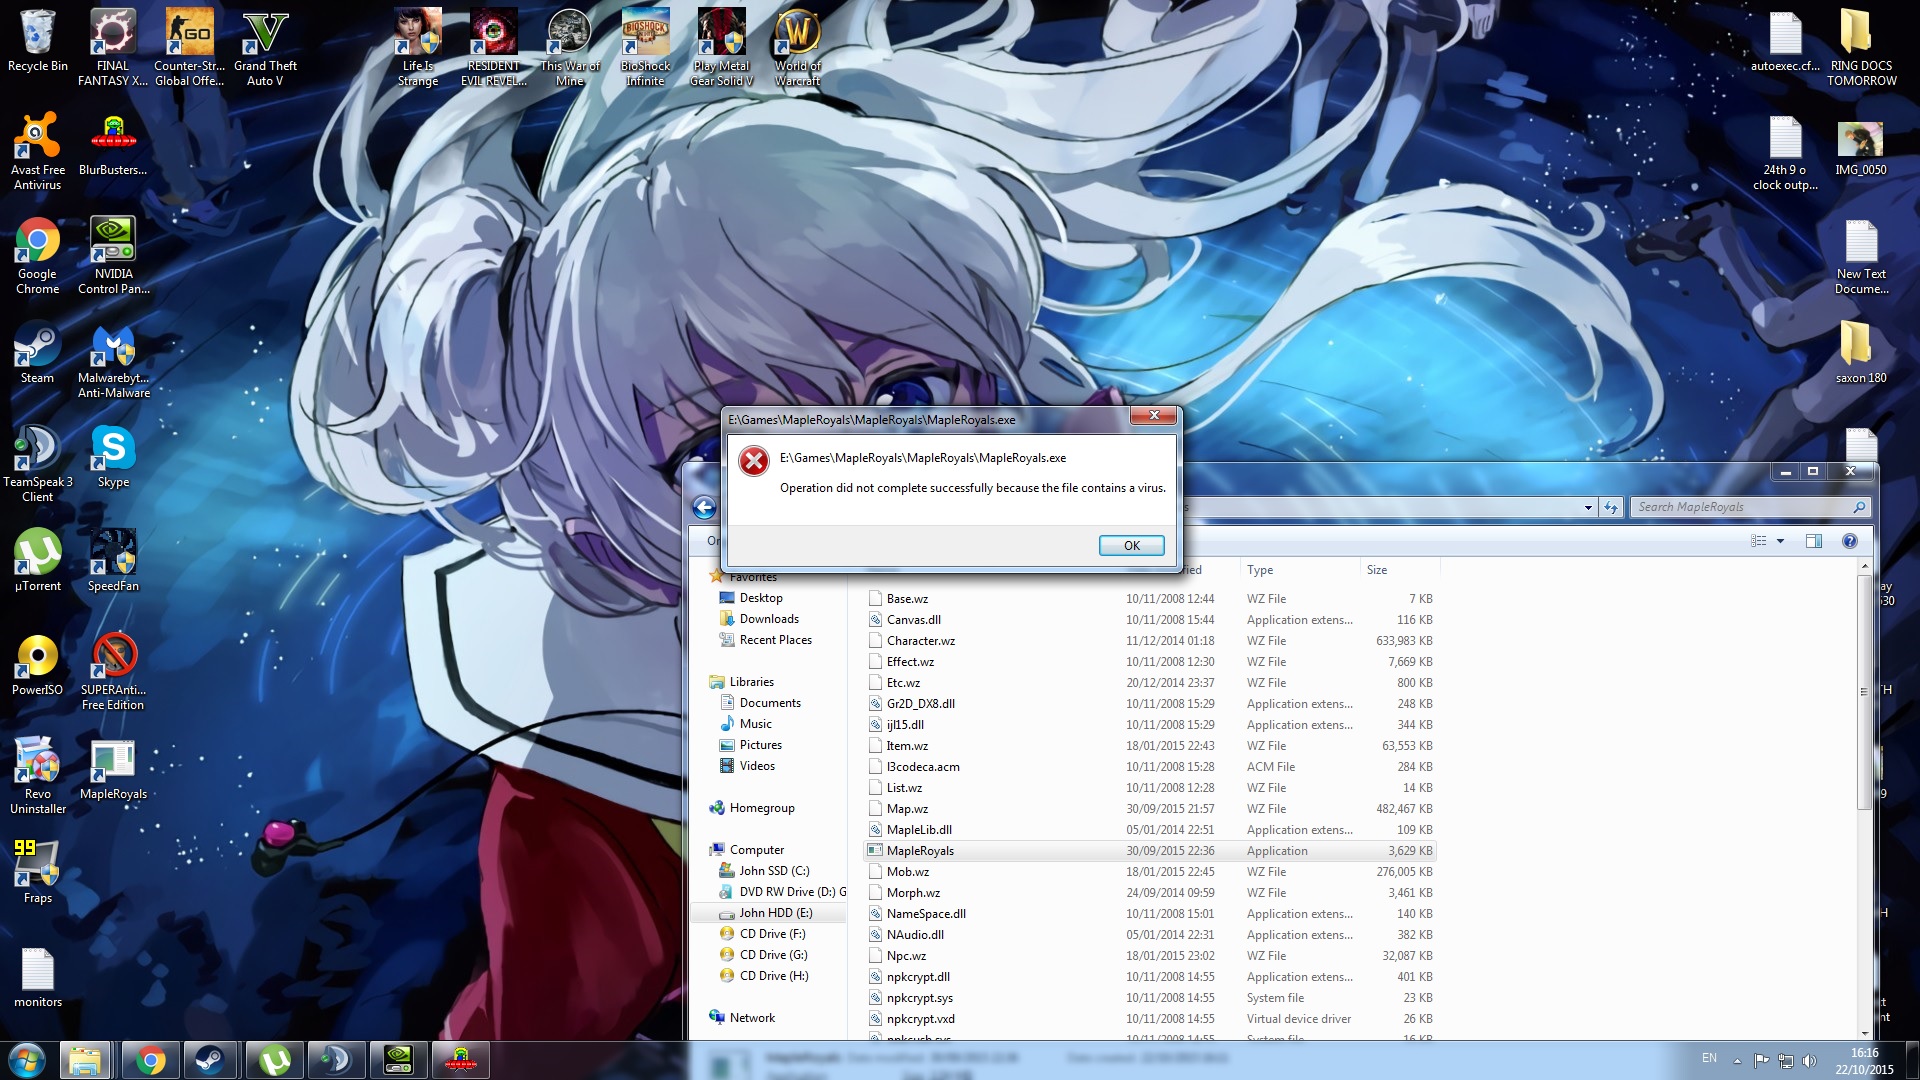Screen dimensions: 1920x1080
Task: Select Life Is Strange desktop icon
Action: point(418,46)
